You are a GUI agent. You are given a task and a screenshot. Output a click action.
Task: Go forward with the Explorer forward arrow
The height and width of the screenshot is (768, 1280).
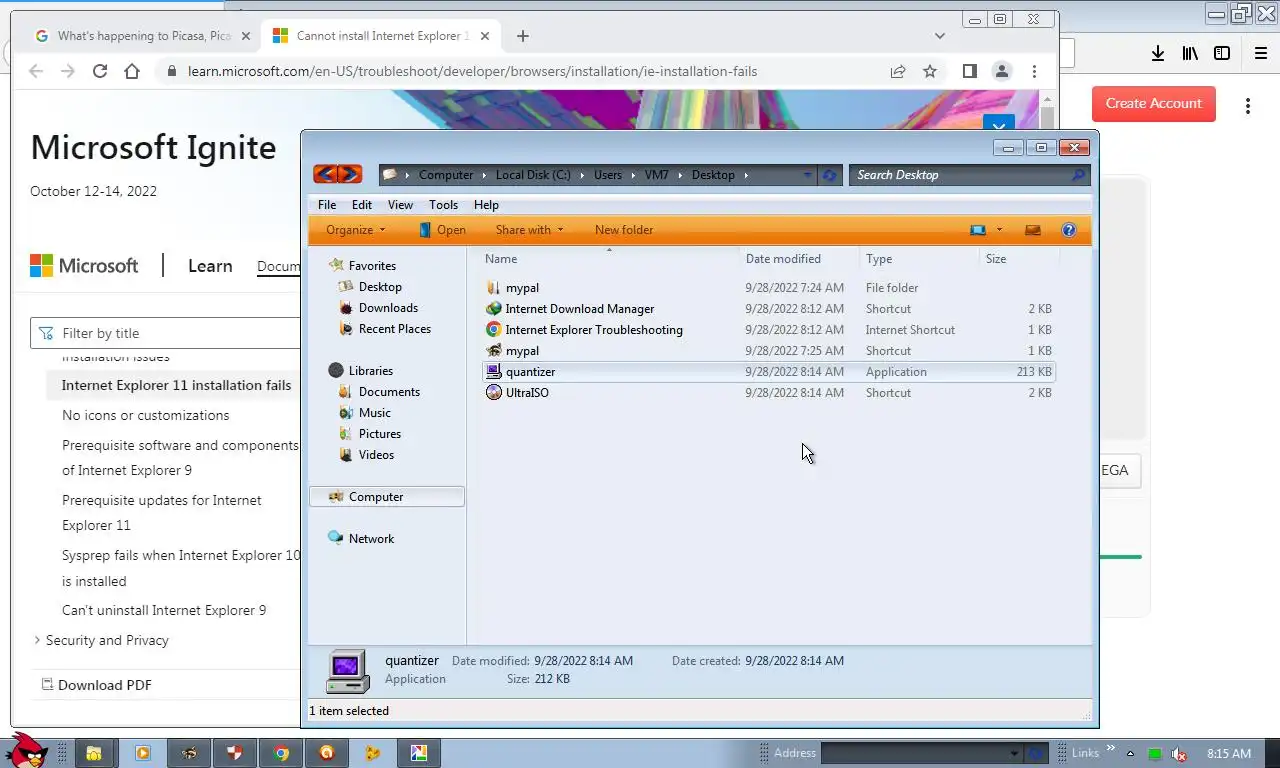click(x=349, y=174)
